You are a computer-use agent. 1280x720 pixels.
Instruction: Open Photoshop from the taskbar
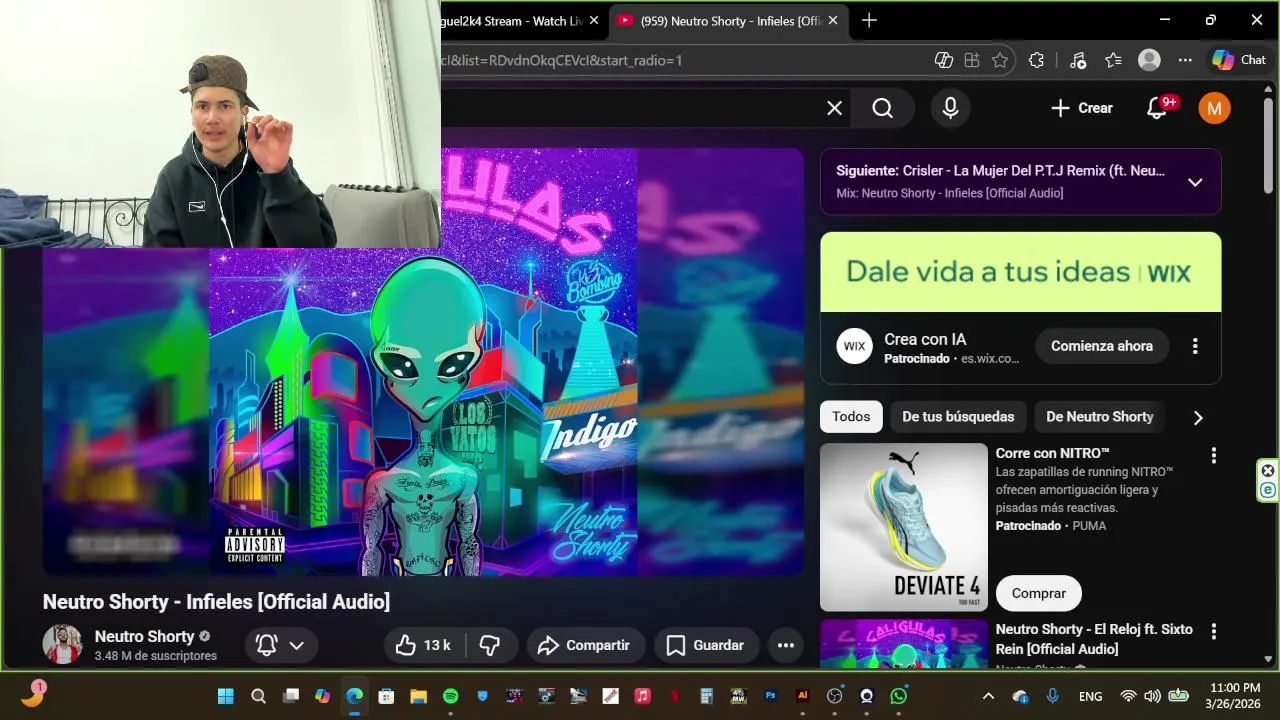[x=770, y=696]
